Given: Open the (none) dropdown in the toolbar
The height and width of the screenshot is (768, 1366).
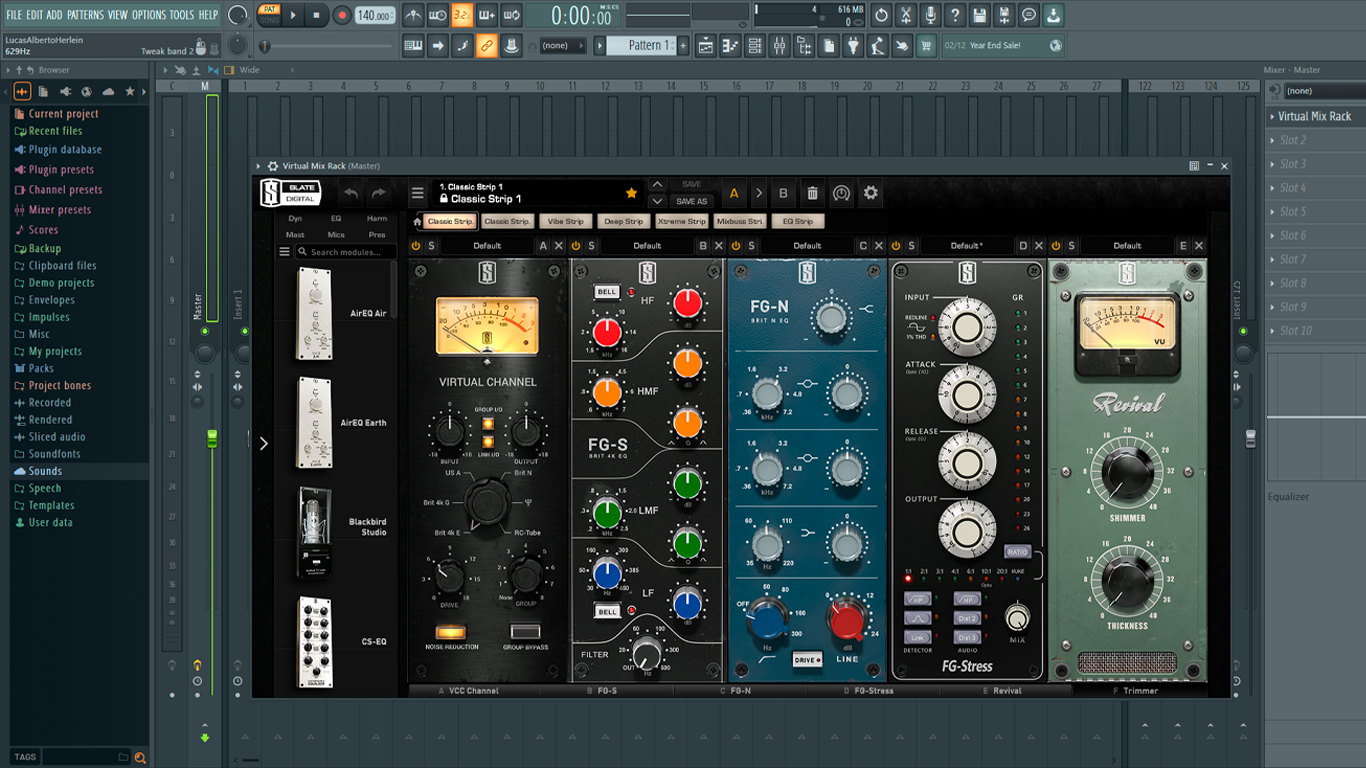Looking at the screenshot, I should tap(563, 45).
